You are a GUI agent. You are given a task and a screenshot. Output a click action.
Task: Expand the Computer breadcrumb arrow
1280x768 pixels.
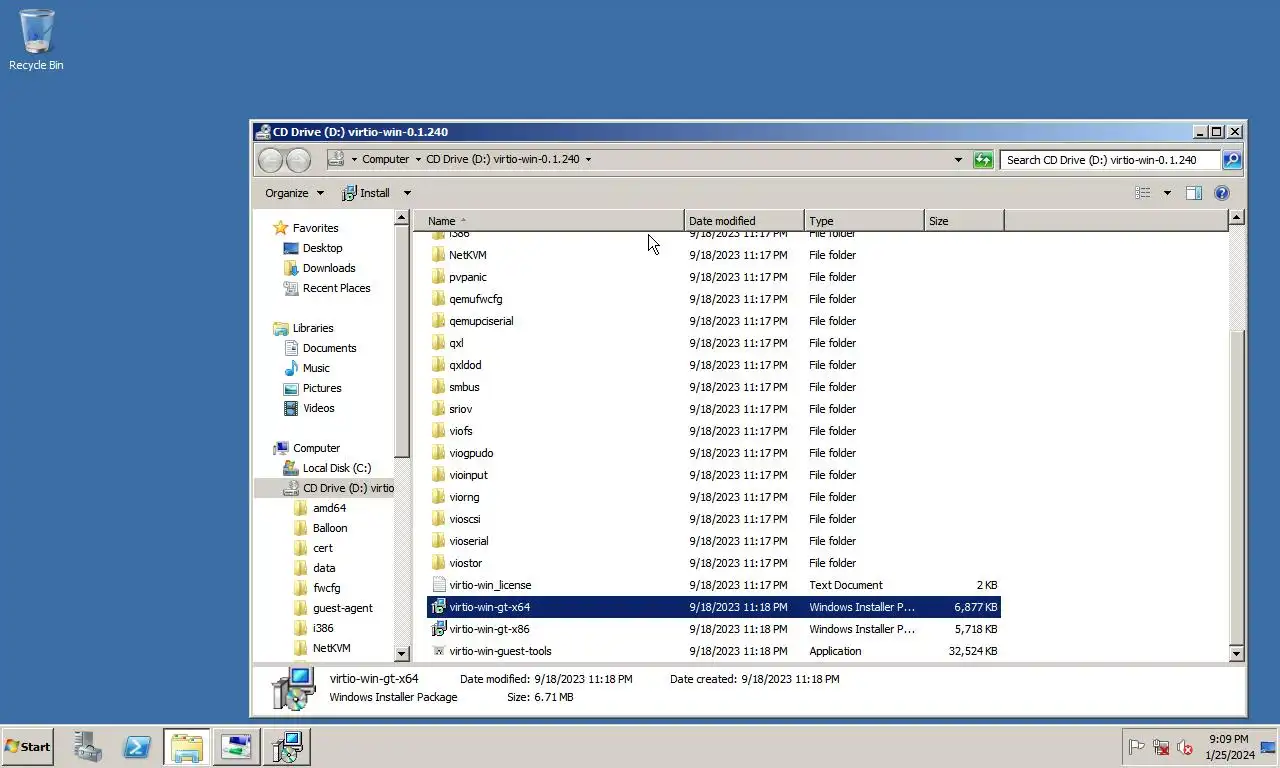(417, 159)
